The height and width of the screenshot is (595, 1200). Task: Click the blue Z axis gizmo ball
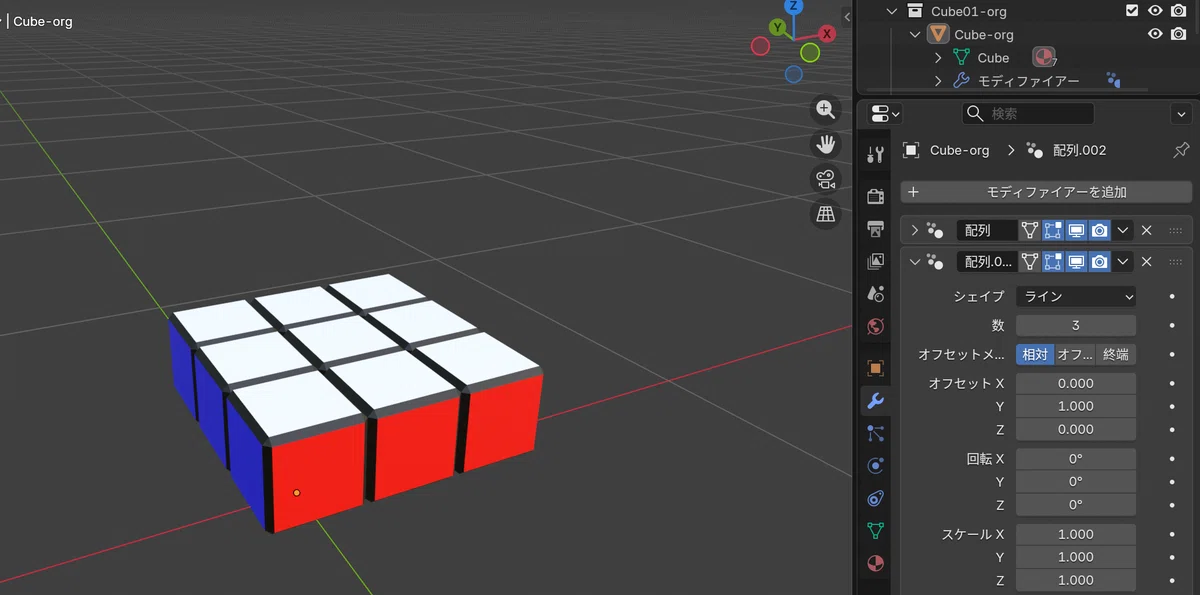[794, 6]
